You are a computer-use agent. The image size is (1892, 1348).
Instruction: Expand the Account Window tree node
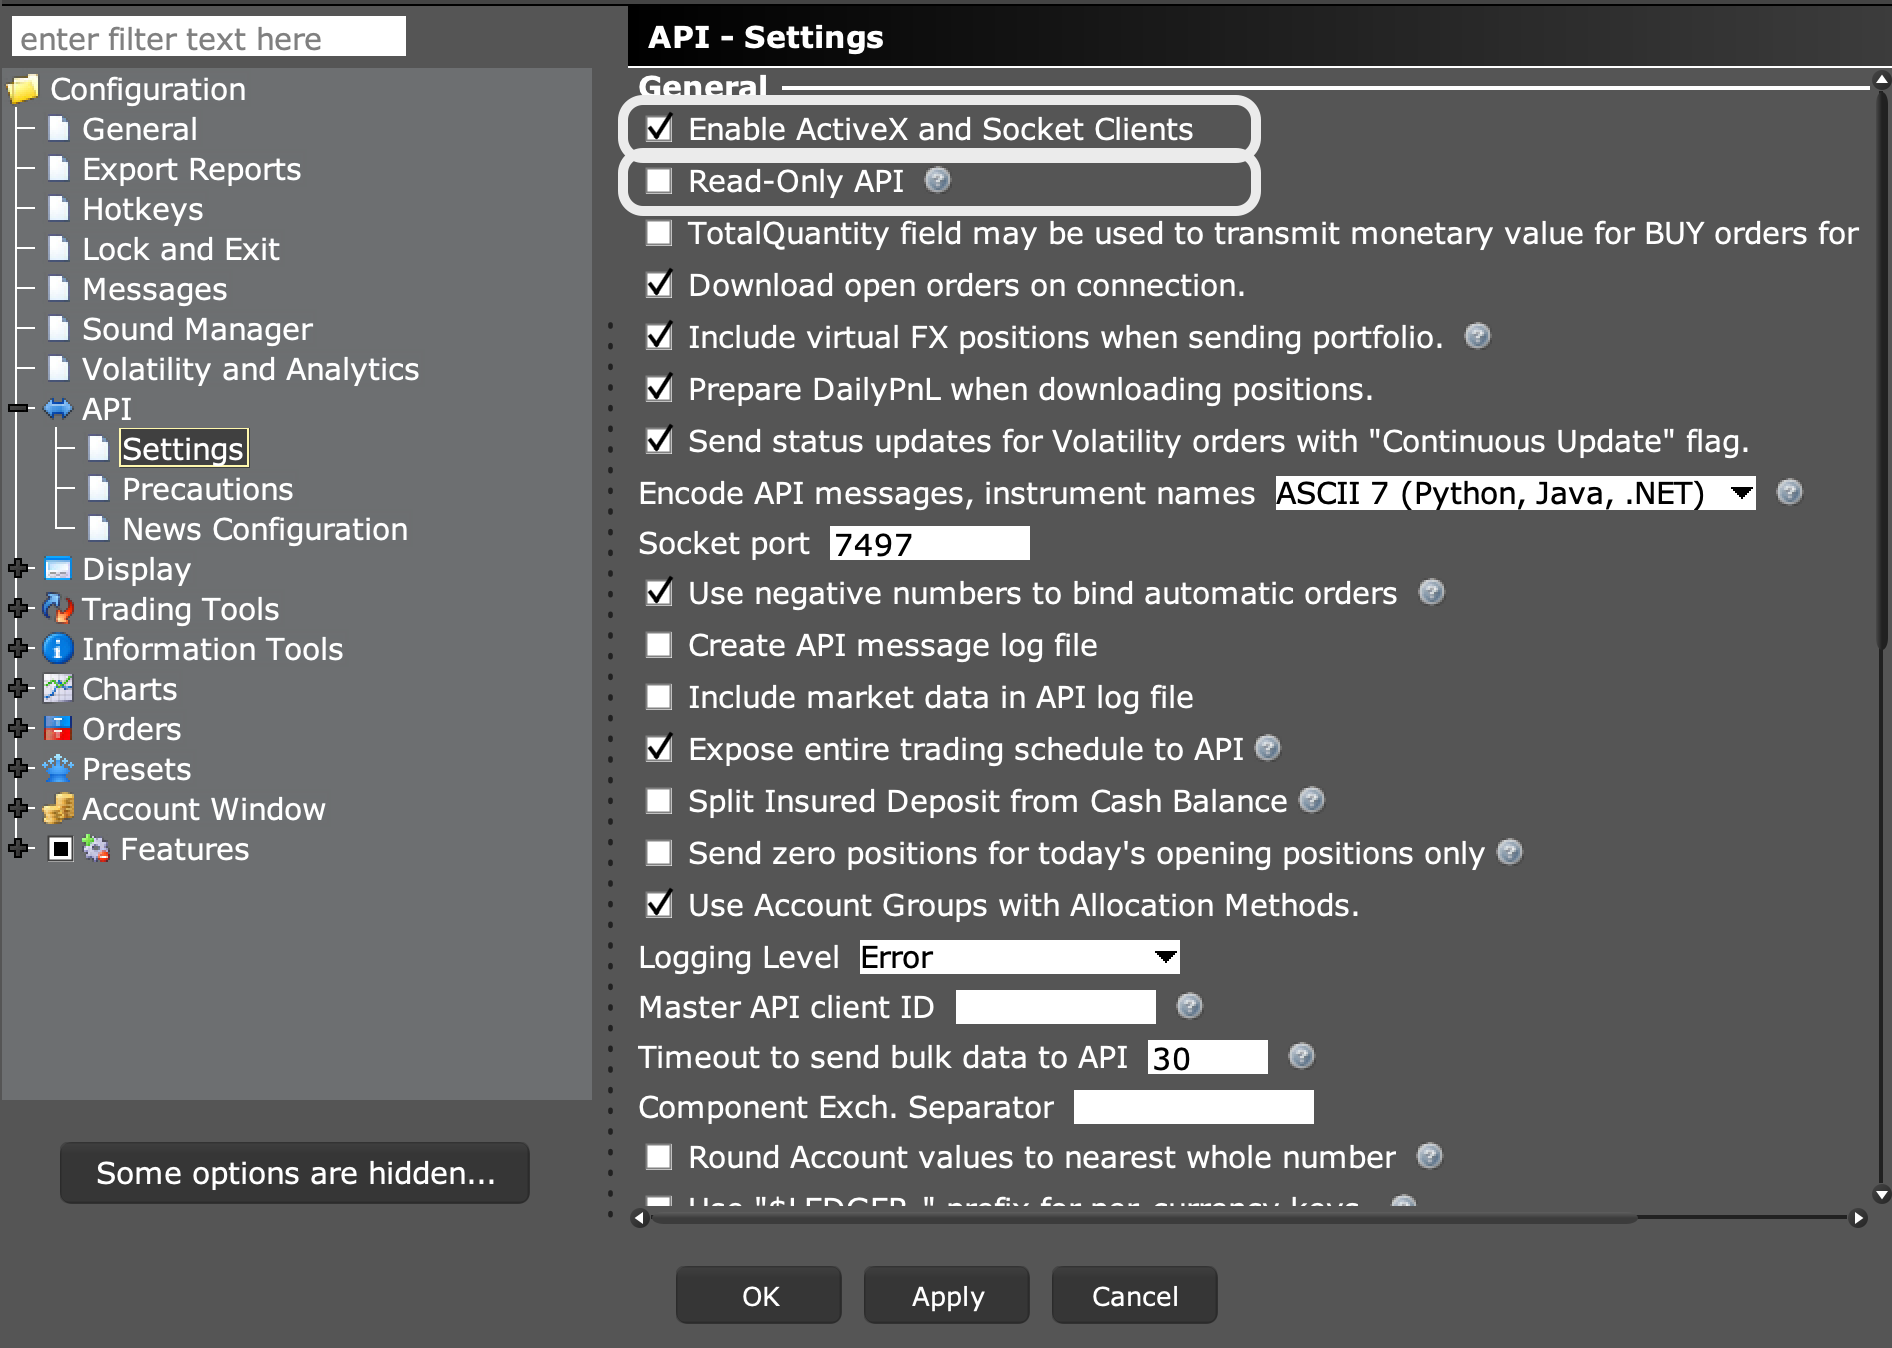tap(19, 809)
